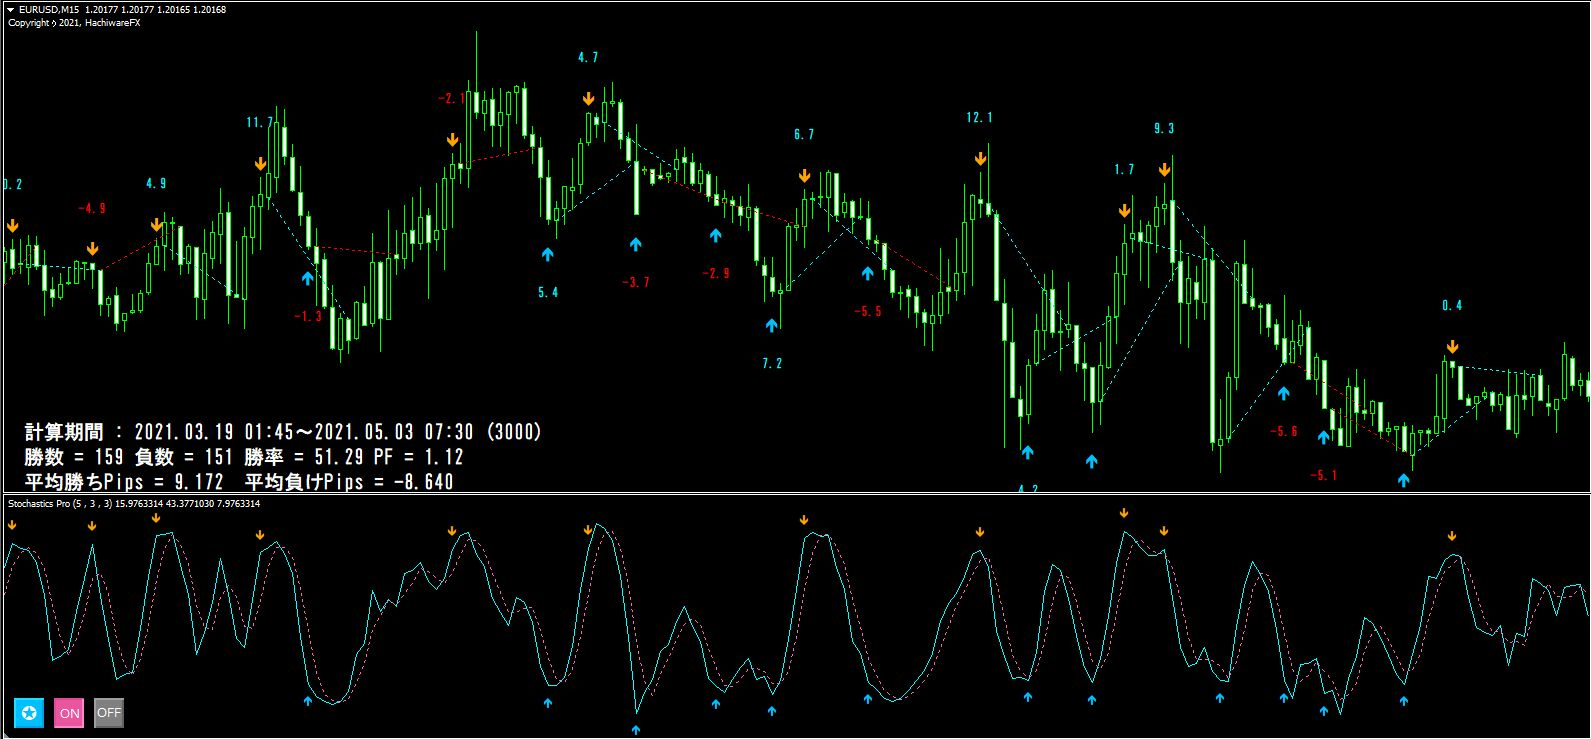This screenshot has height=739, width=1591.
Task: Click the orange sell arrow below 6.7
Action: 804,176
